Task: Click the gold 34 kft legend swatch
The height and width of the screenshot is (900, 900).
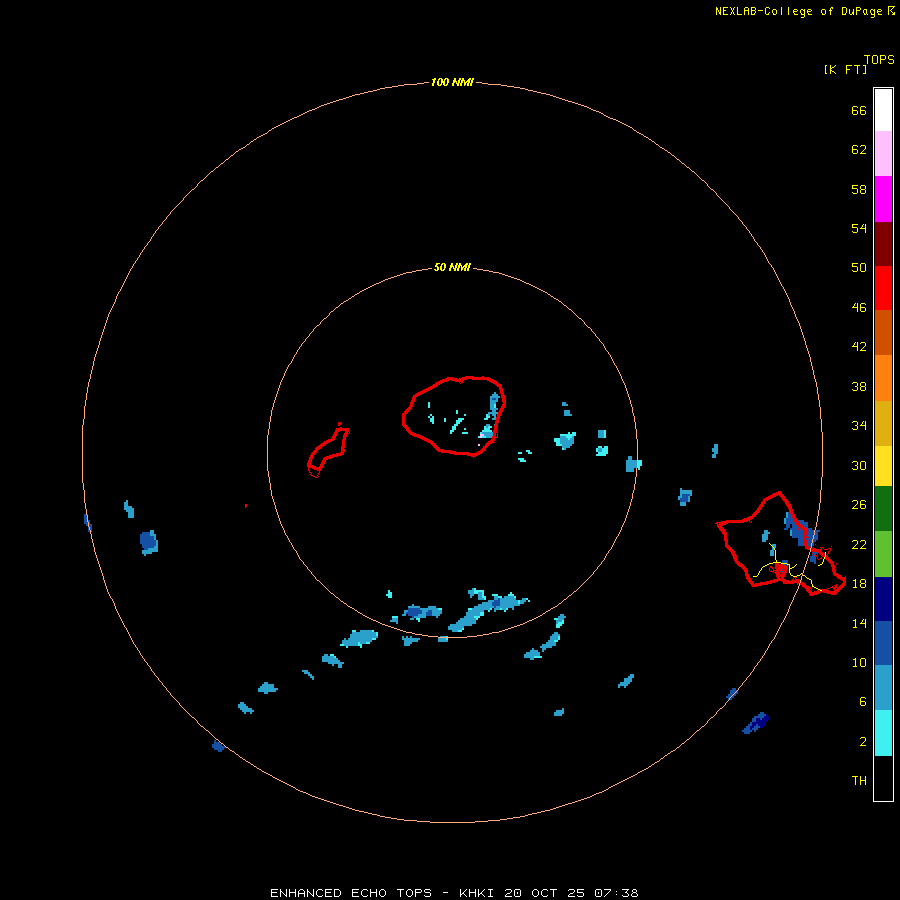Action: pyautogui.click(x=883, y=422)
